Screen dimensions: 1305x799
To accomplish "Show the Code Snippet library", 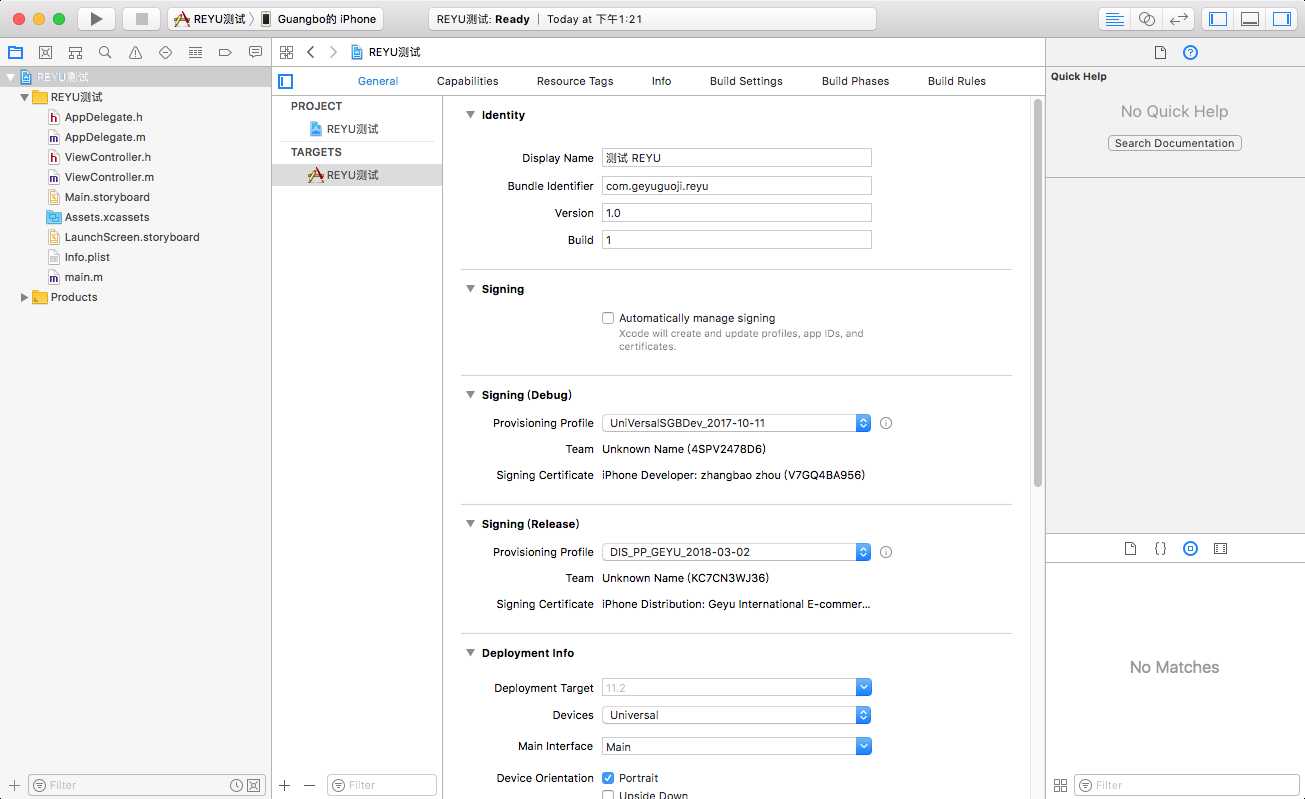I will (x=1160, y=549).
